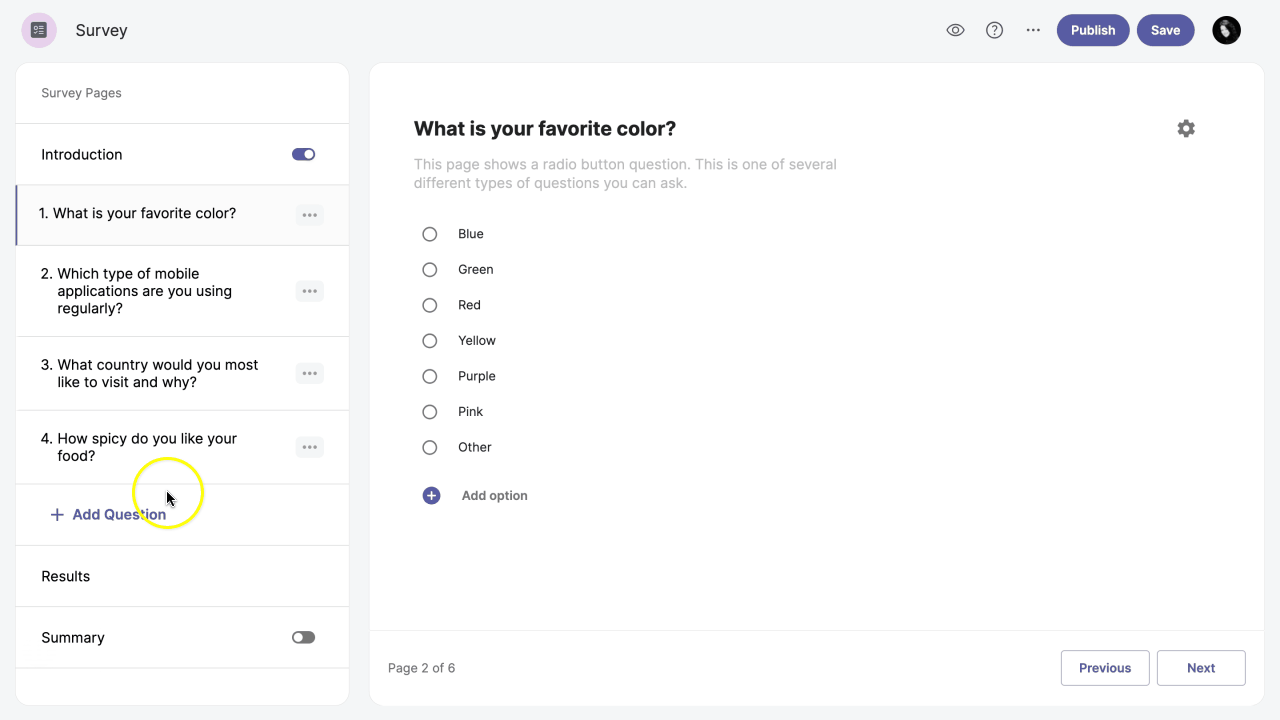Open options menu for mobile applications question

tap(309, 291)
